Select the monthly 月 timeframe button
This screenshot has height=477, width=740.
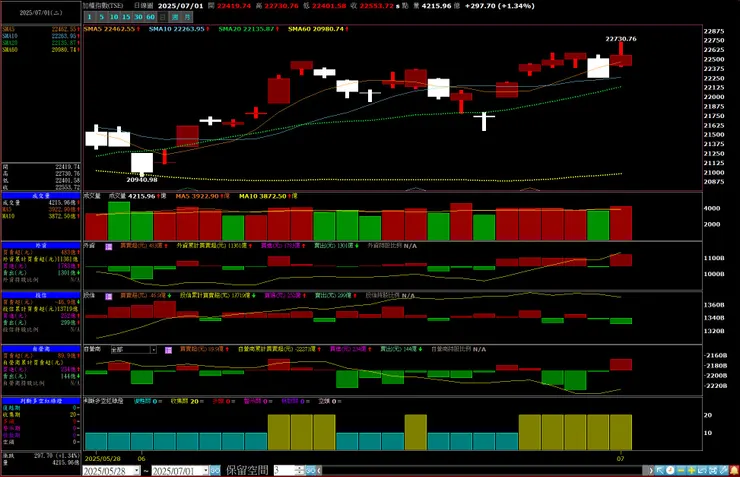pos(187,17)
